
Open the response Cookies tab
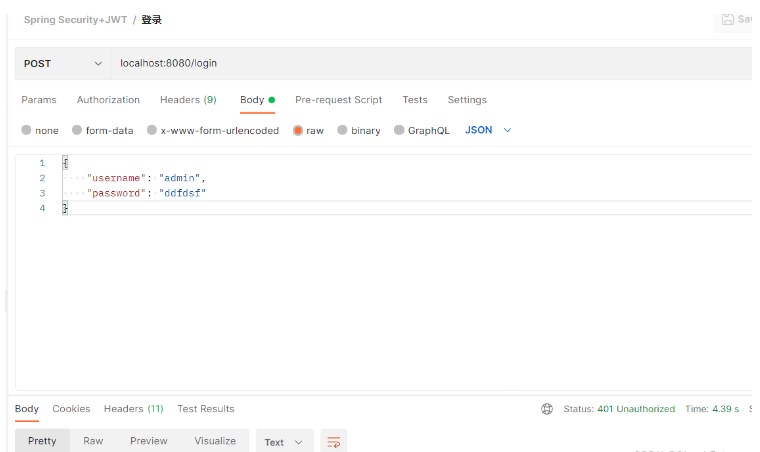[x=71, y=409]
